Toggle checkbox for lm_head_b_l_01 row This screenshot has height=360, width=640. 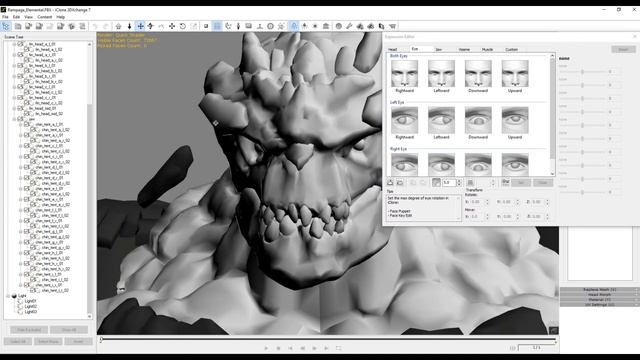click(x=20, y=65)
